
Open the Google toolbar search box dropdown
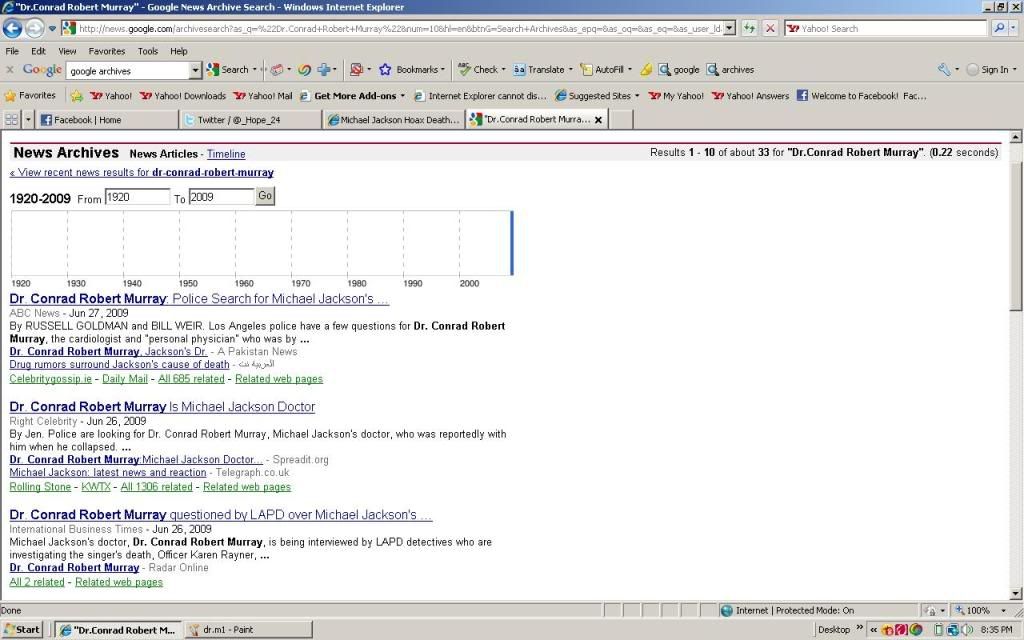[195, 70]
